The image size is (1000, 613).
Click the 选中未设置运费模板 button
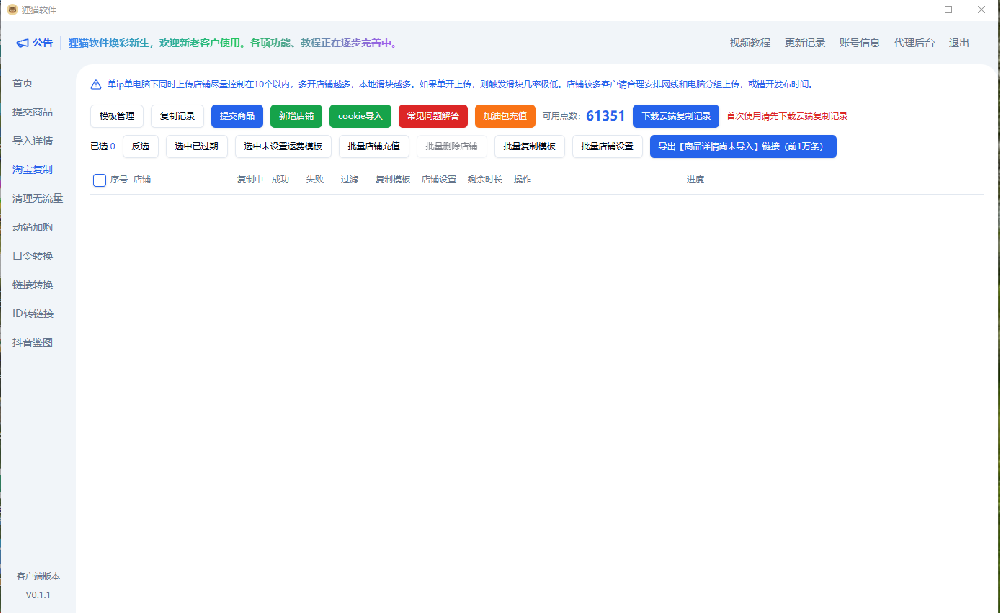coord(283,146)
